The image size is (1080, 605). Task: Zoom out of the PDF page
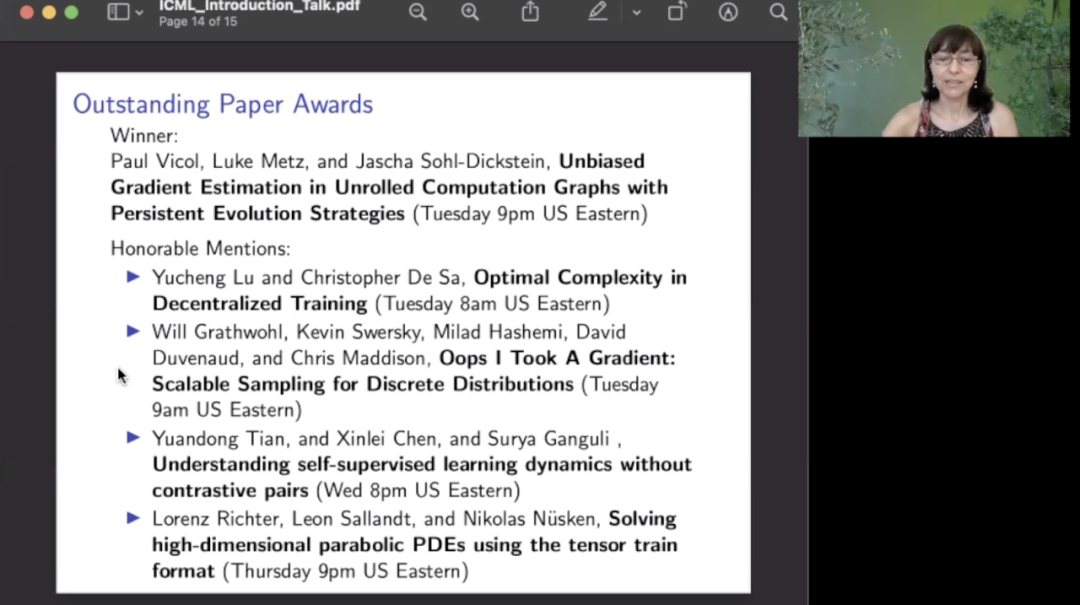click(417, 12)
